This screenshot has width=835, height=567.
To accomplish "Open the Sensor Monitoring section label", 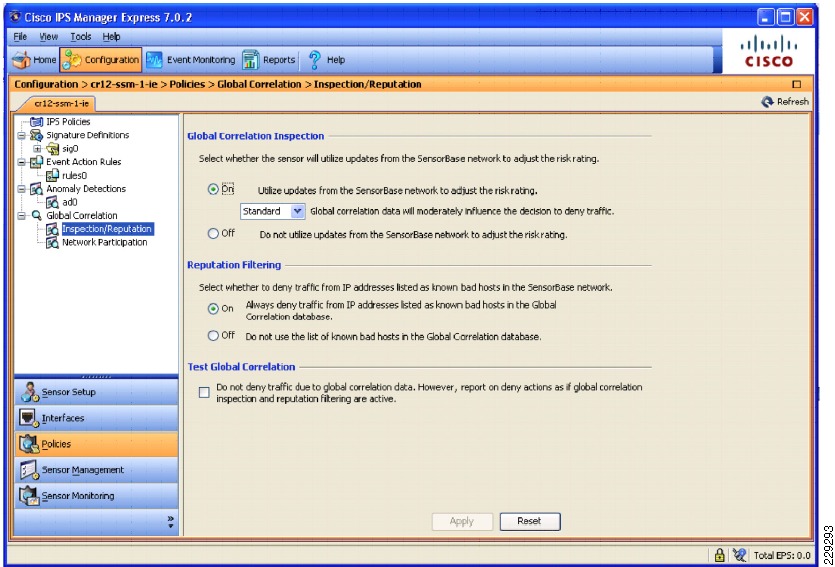I will (78, 496).
